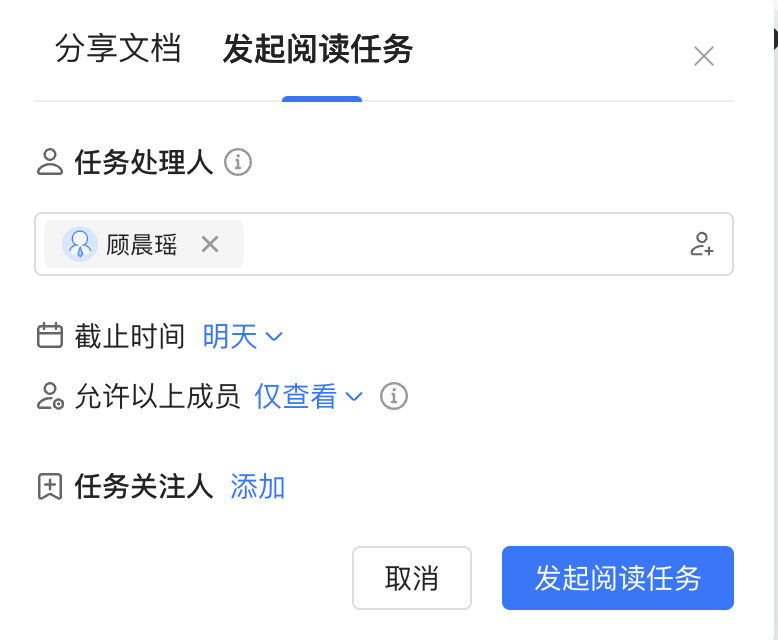Click the add member icon in assignee field

pos(702,244)
